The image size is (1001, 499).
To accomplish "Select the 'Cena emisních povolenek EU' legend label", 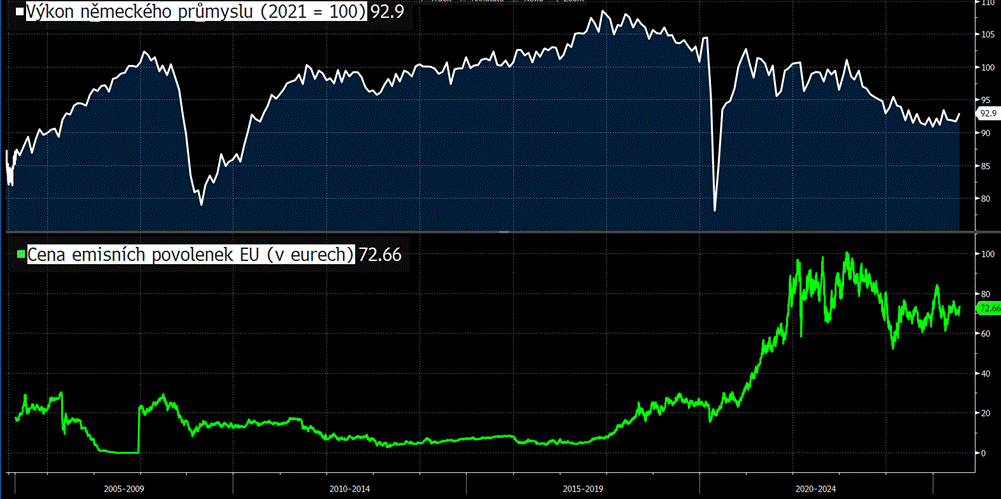I will (x=188, y=254).
